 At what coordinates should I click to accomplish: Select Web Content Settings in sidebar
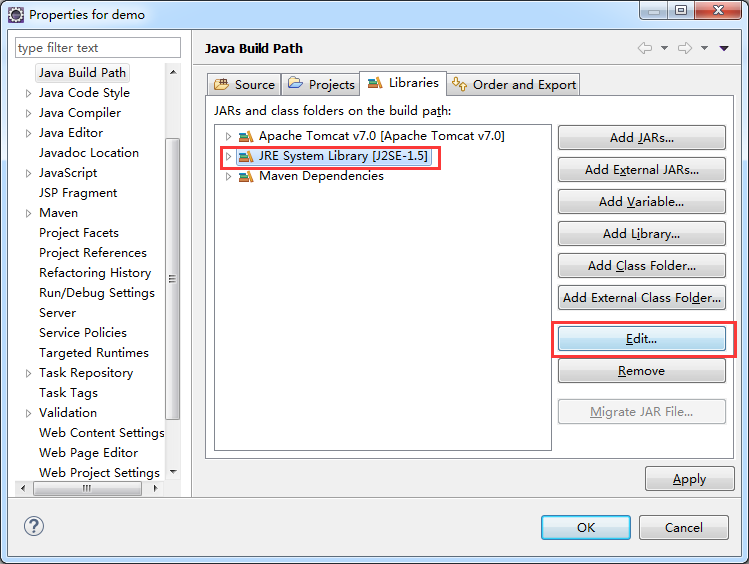pos(102,433)
